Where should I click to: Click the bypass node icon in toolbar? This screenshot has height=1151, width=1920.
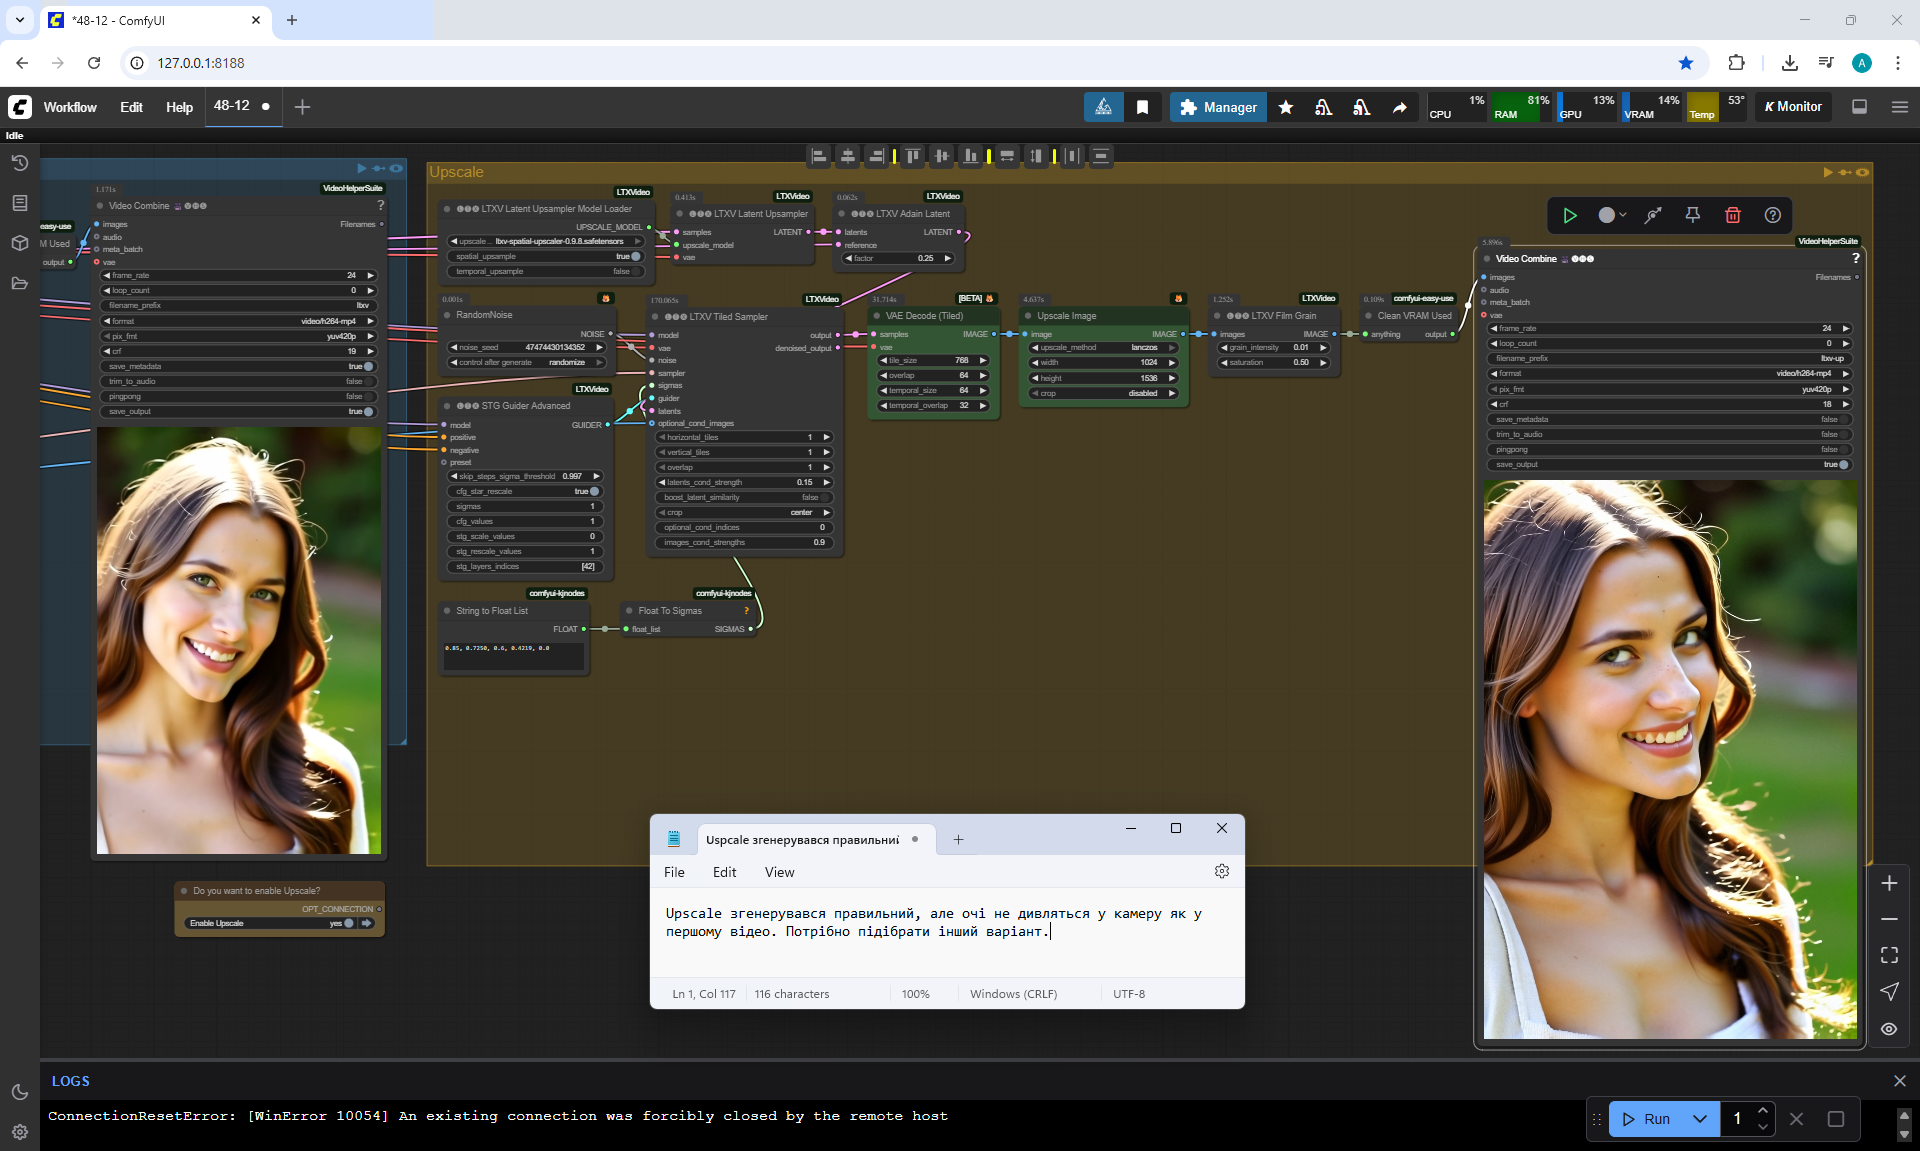pos(1653,215)
